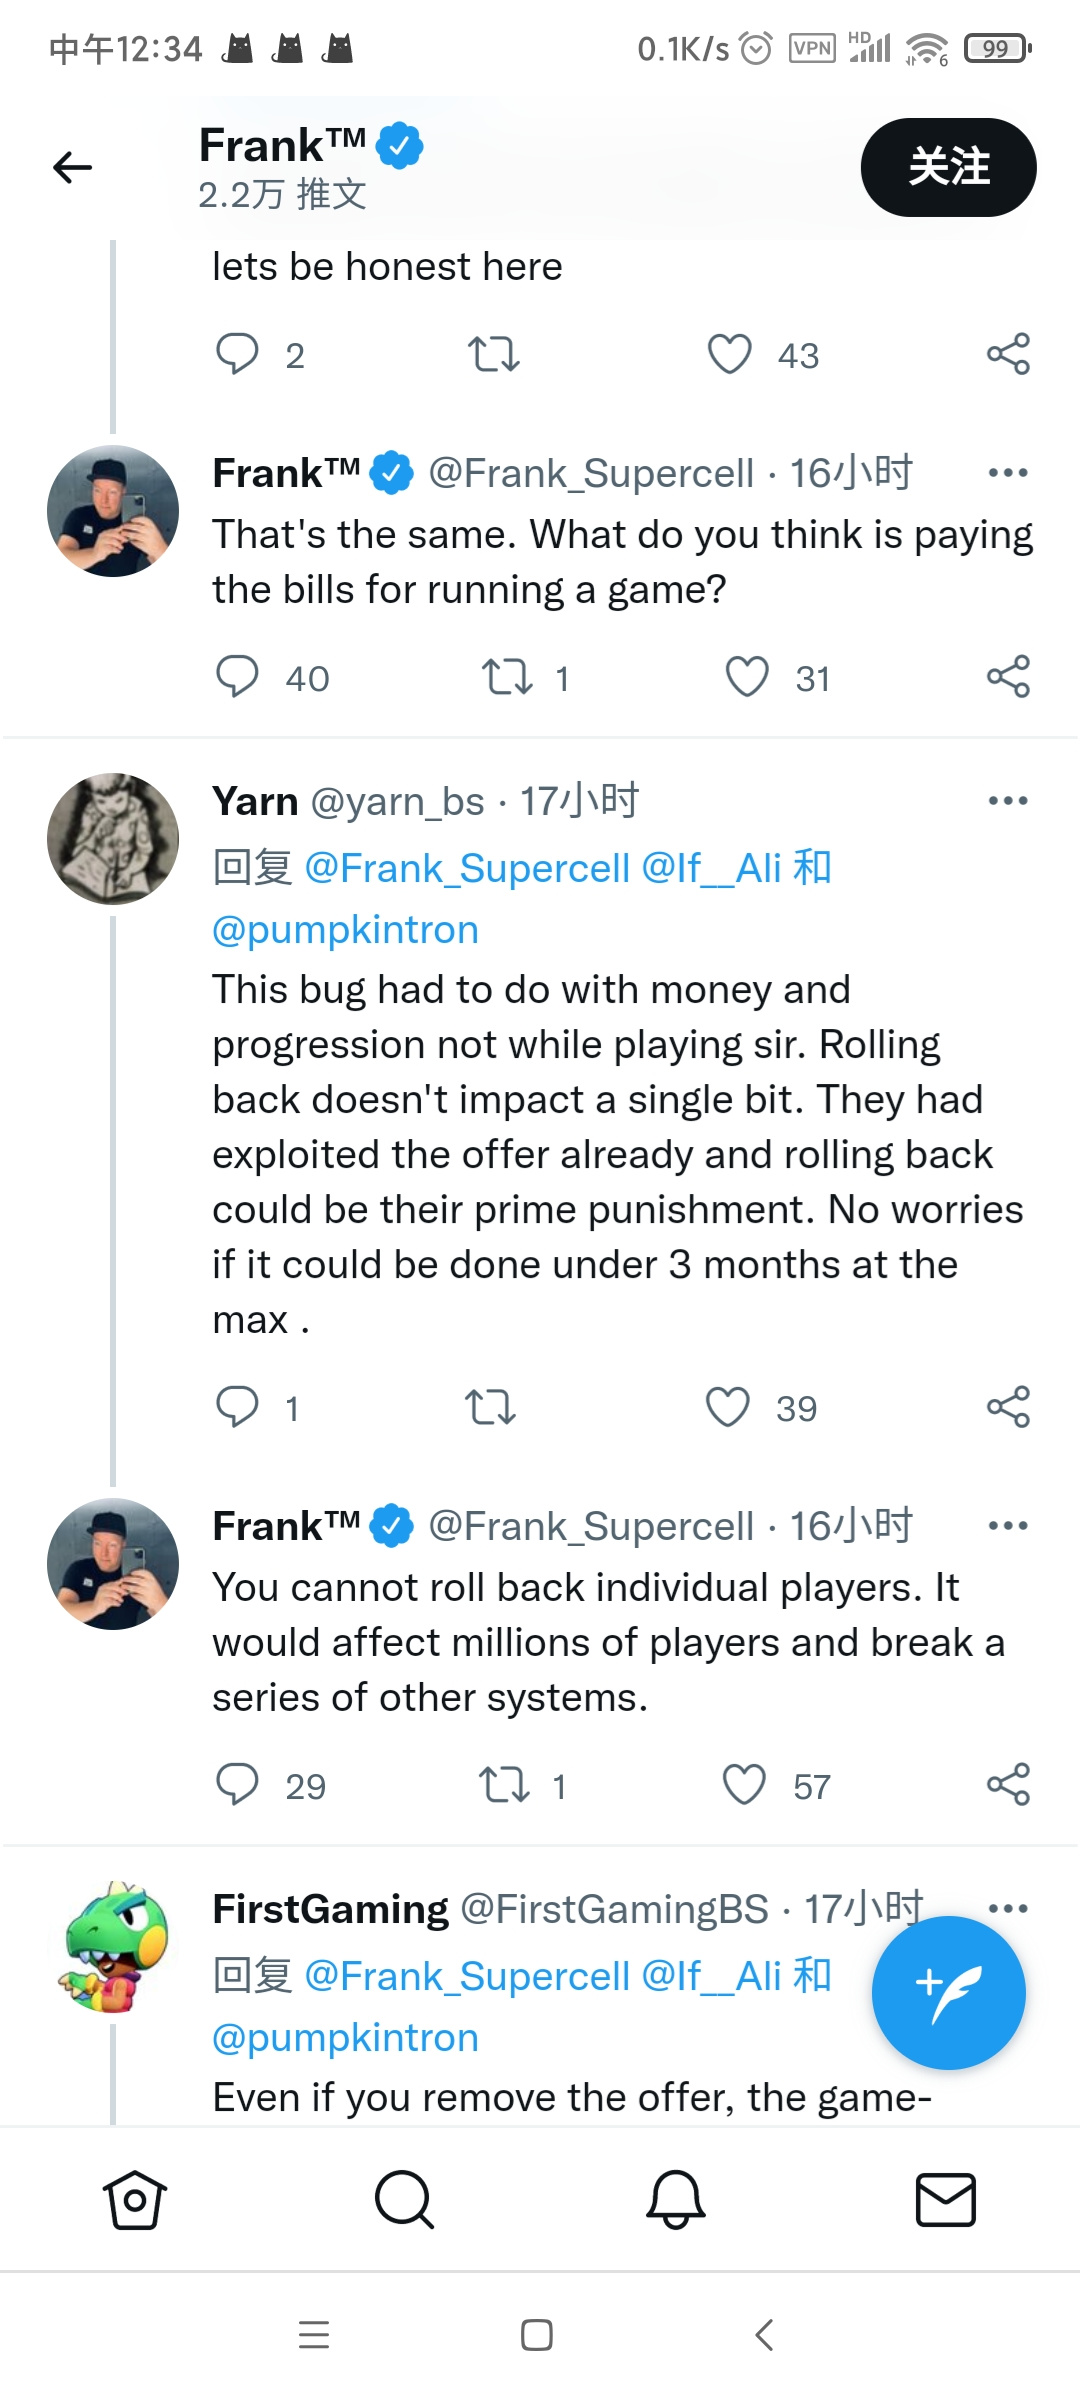Compose a new tweet with floating button
The image size is (1080, 2400).
[x=948, y=1992]
